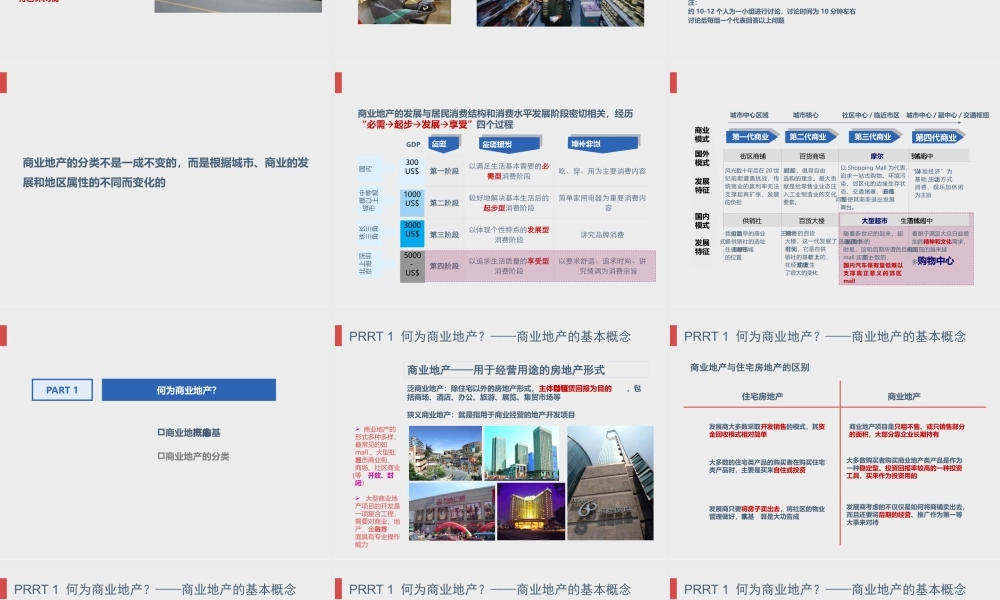This screenshot has height=600, width=1000.
Task: Select the "第一代商业" blue arrow label
Action: click(751, 136)
